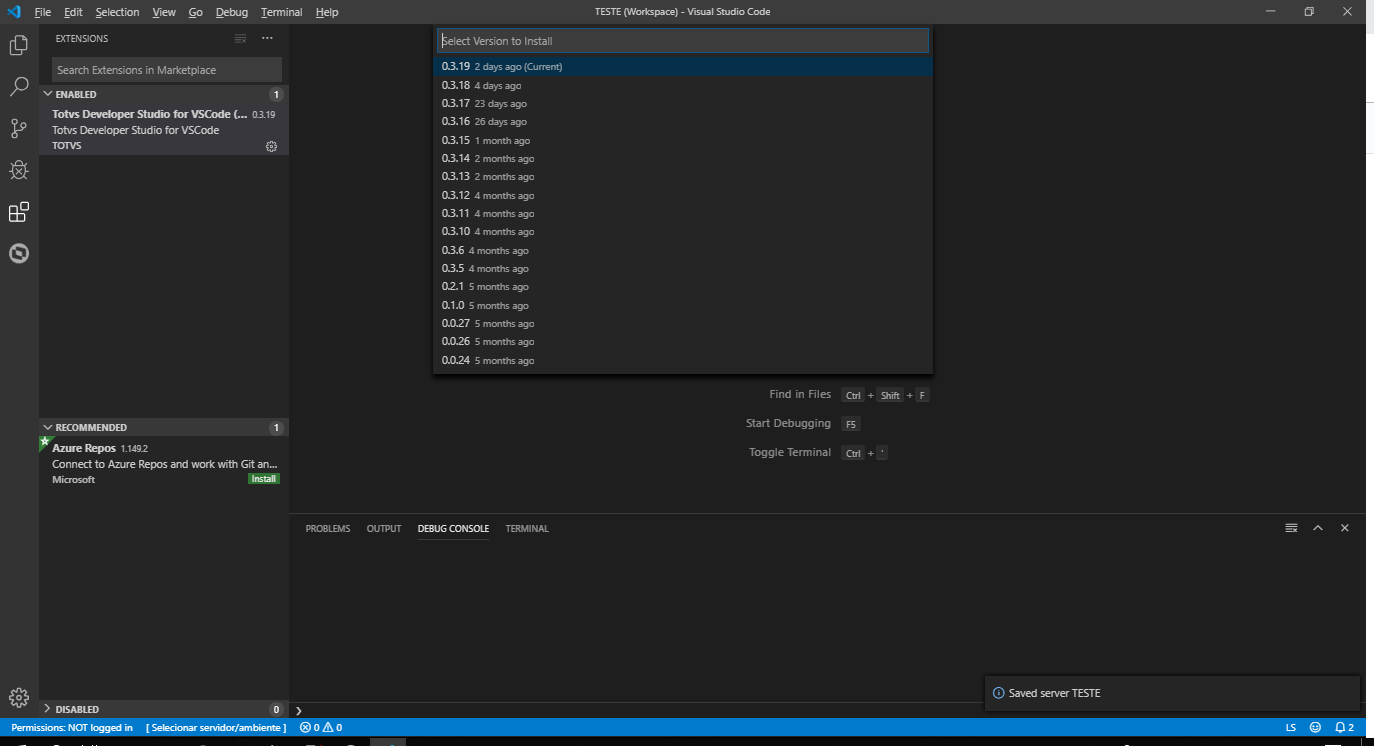Viewport: 1374px width, 746px height.
Task: Click the VS Code logo in title bar
Action: point(14,12)
